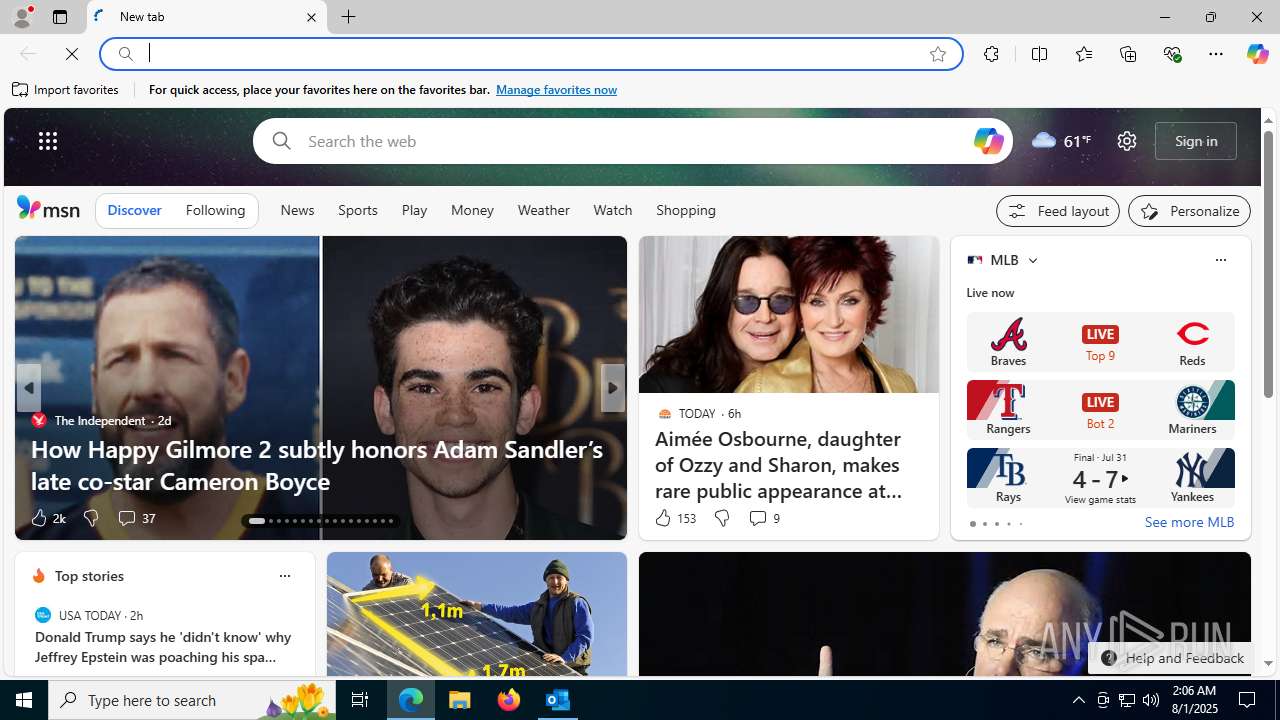Open the Shopping tab
This screenshot has width=1280, height=720.
(x=686, y=210)
